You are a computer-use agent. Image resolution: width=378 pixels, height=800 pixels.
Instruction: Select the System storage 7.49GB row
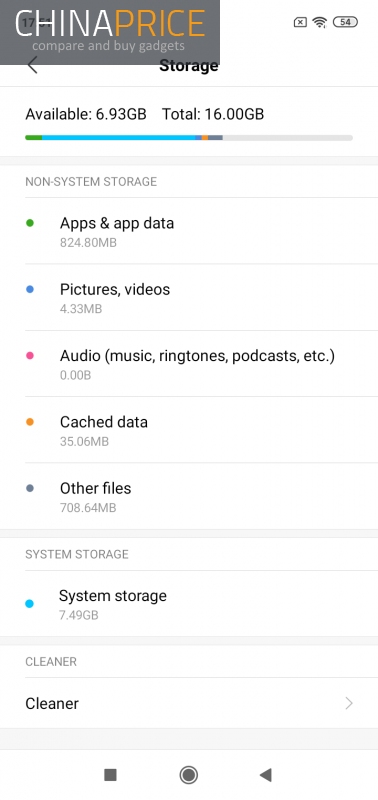[x=189, y=604]
